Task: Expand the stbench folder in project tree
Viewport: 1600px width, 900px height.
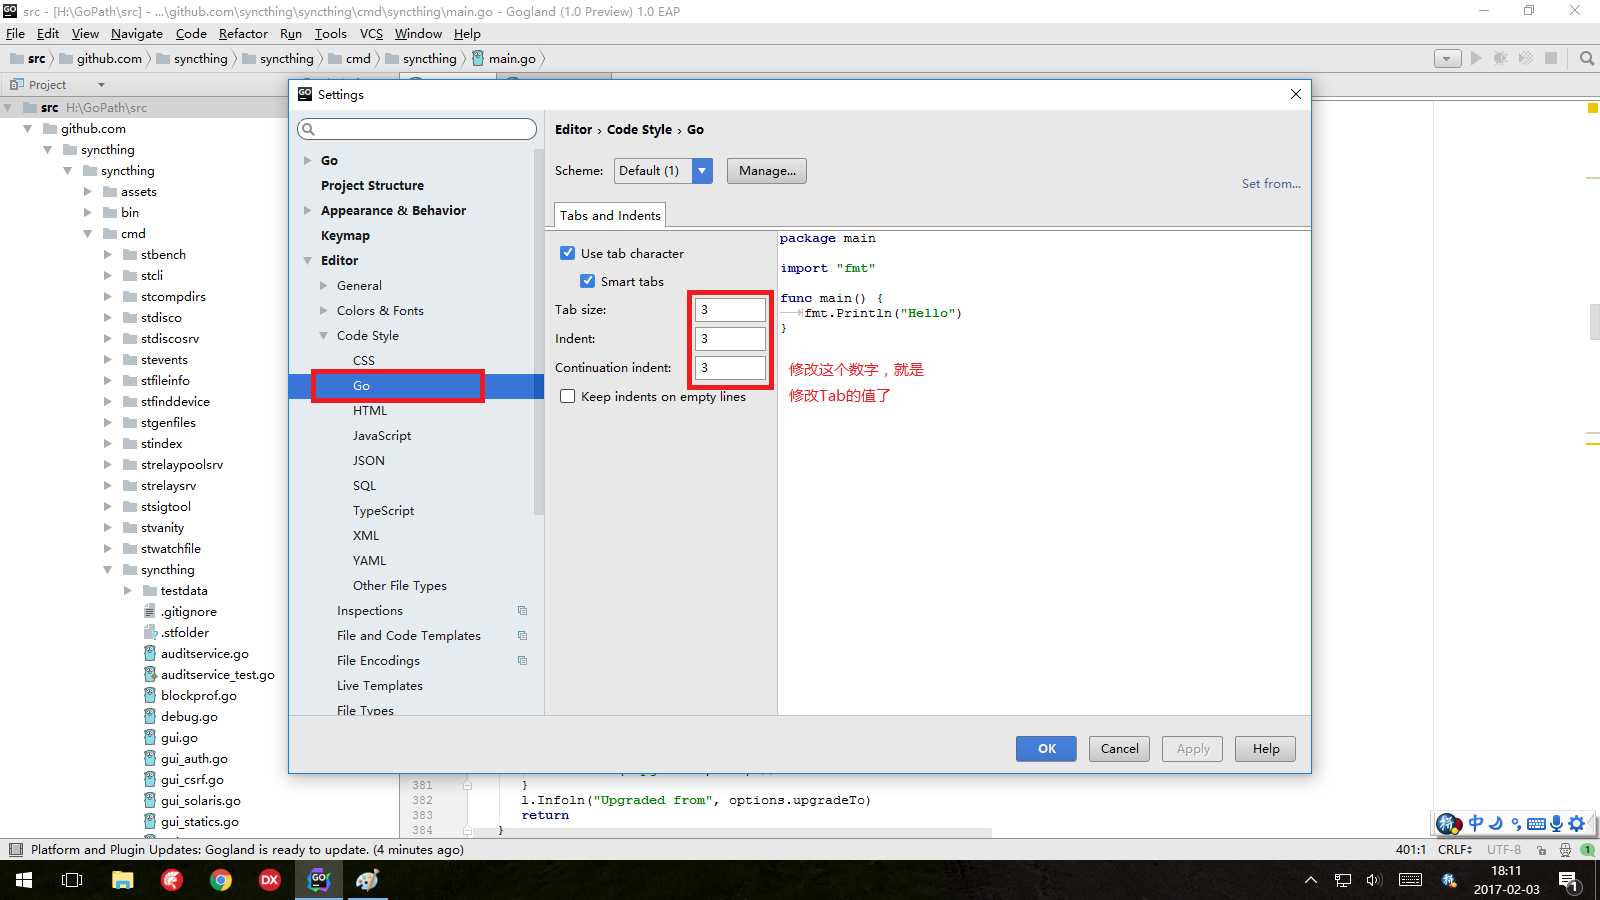Action: 108,254
